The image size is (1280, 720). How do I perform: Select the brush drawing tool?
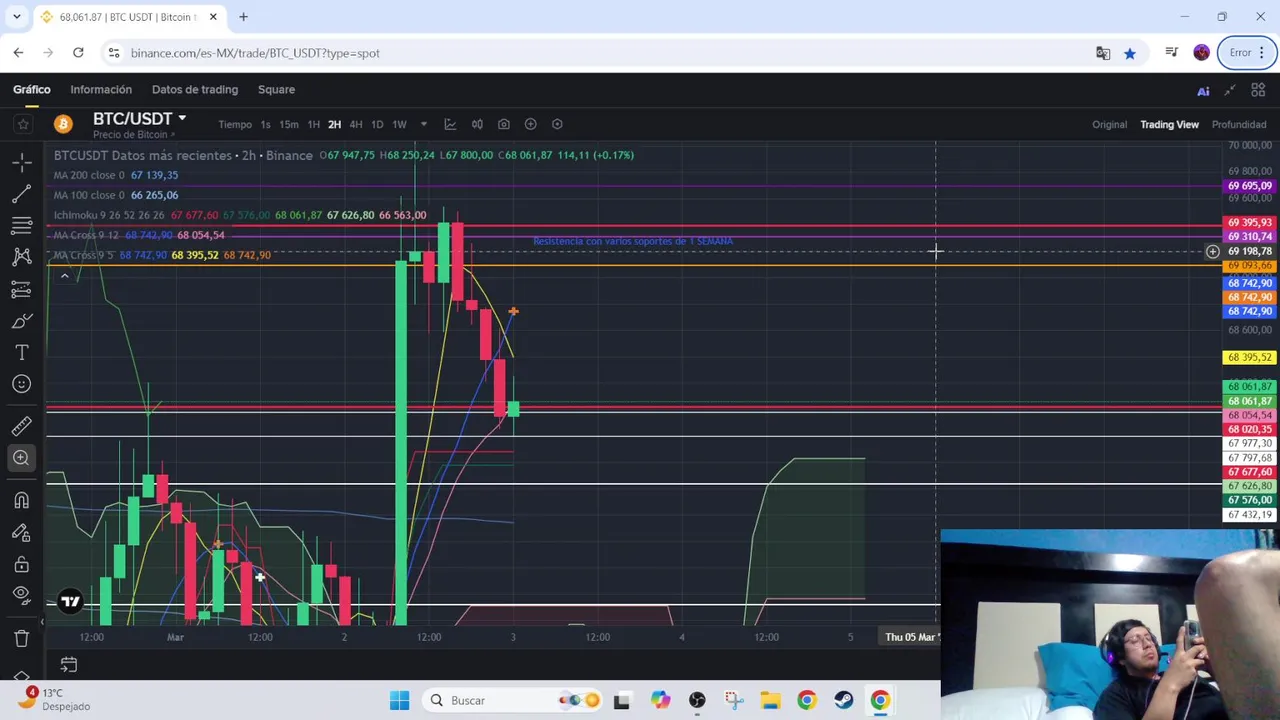[x=22, y=321]
